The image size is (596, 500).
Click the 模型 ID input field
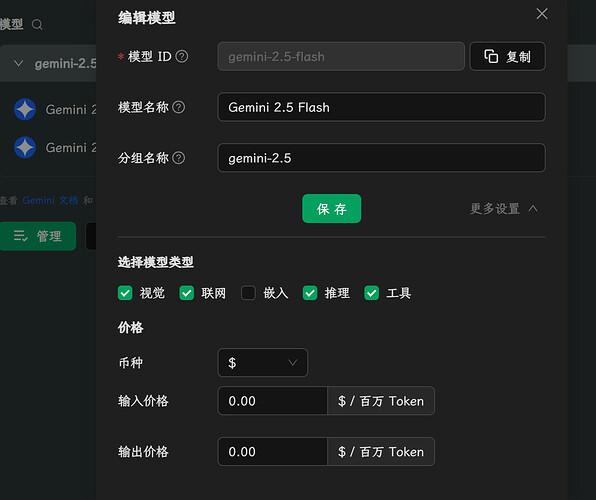click(341, 57)
